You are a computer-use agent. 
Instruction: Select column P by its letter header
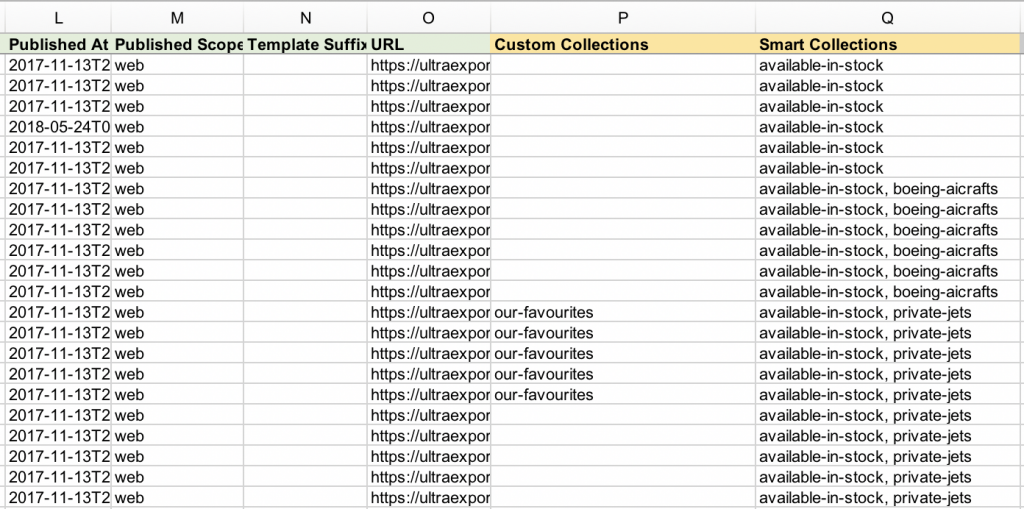click(x=623, y=18)
